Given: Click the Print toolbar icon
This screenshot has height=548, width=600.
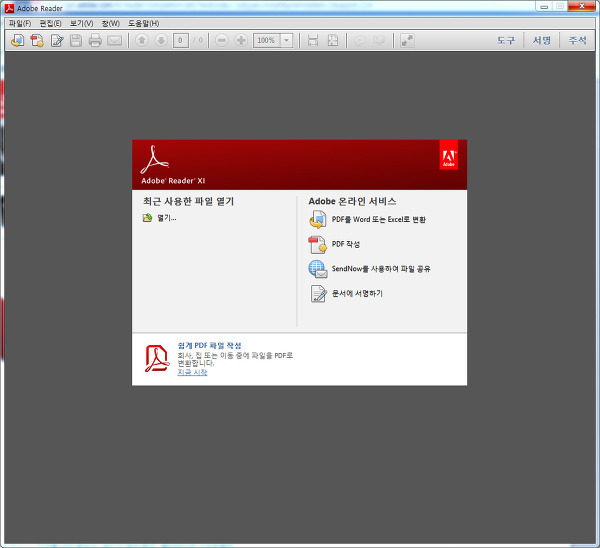Looking at the screenshot, I should (x=95, y=40).
